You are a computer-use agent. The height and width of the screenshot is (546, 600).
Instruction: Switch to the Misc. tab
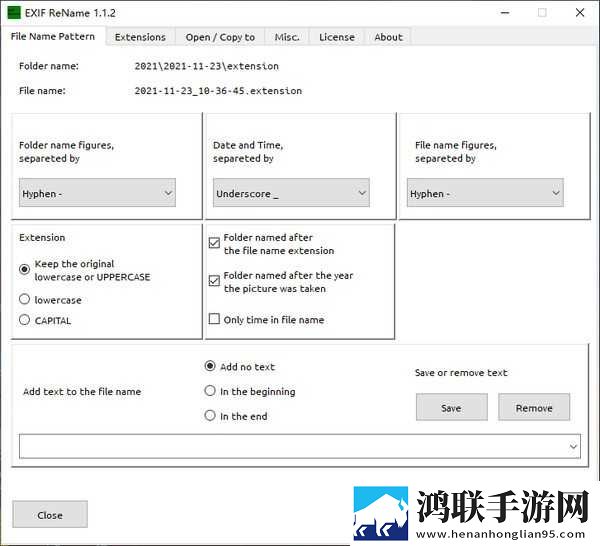point(287,37)
